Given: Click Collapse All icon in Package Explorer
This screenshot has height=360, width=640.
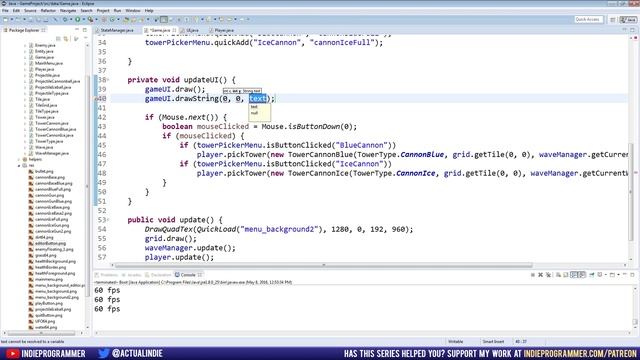Looking at the screenshot, I should (58, 38).
